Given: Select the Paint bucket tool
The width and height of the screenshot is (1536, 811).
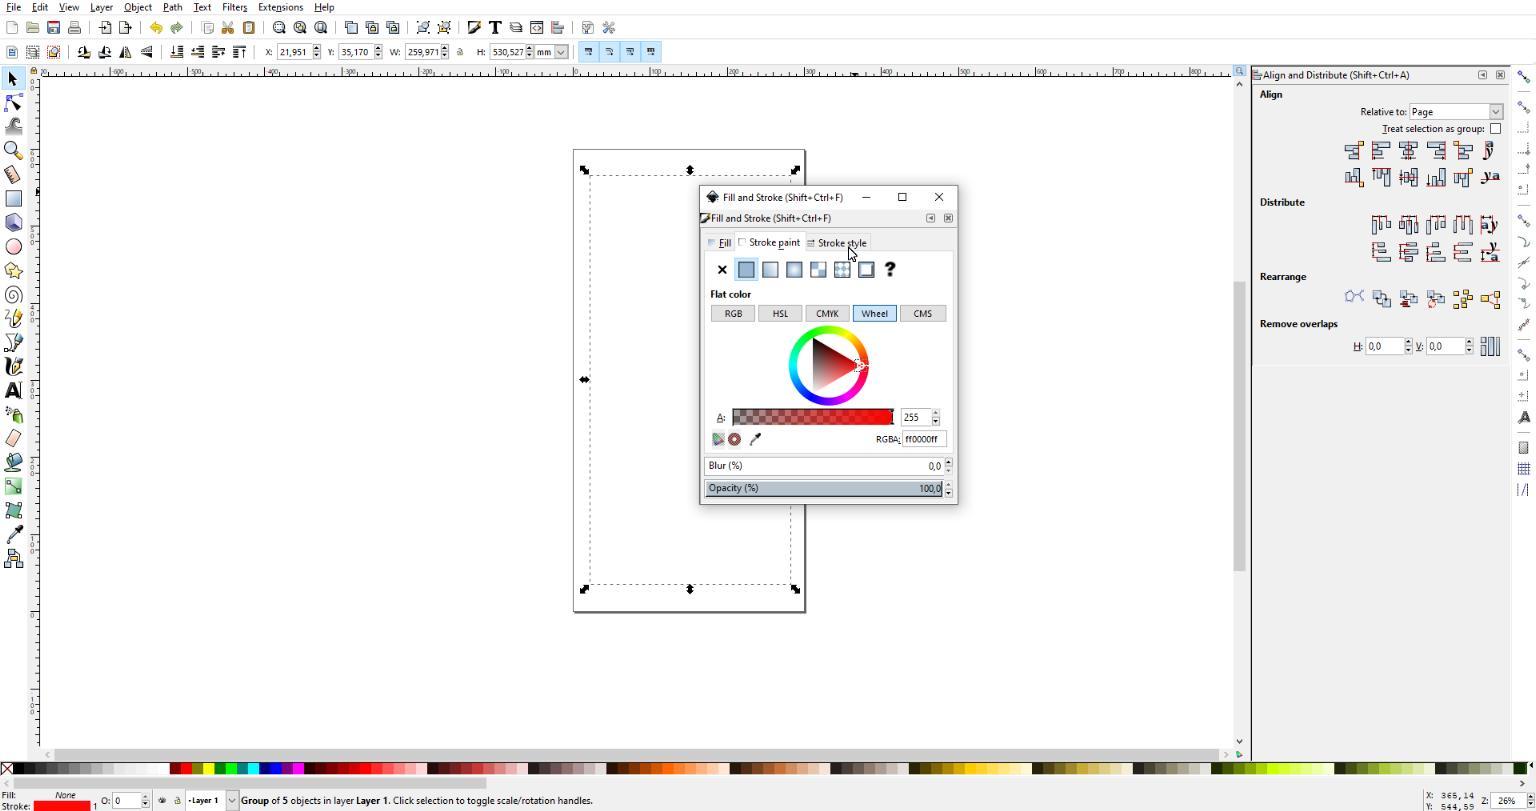Looking at the screenshot, I should point(13,462).
